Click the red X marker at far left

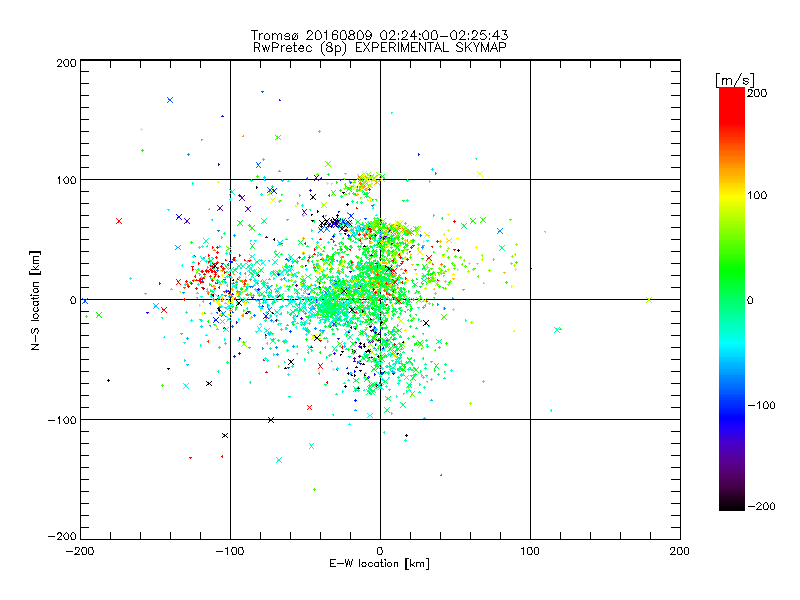[x=119, y=221]
